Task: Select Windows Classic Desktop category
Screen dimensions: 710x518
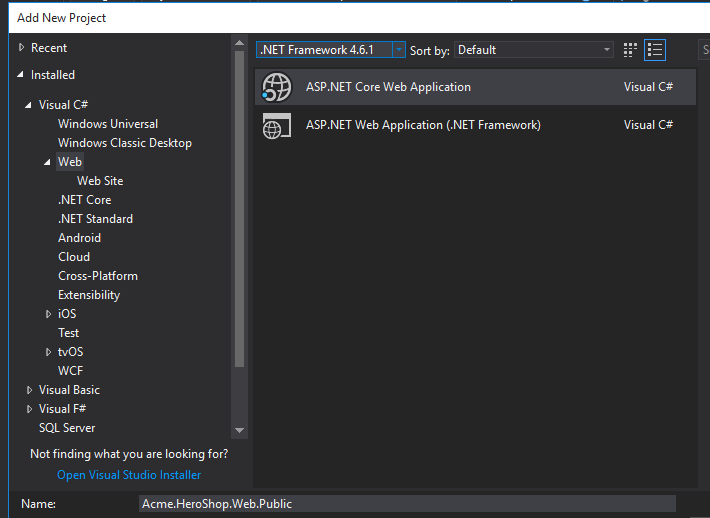Action: point(125,143)
